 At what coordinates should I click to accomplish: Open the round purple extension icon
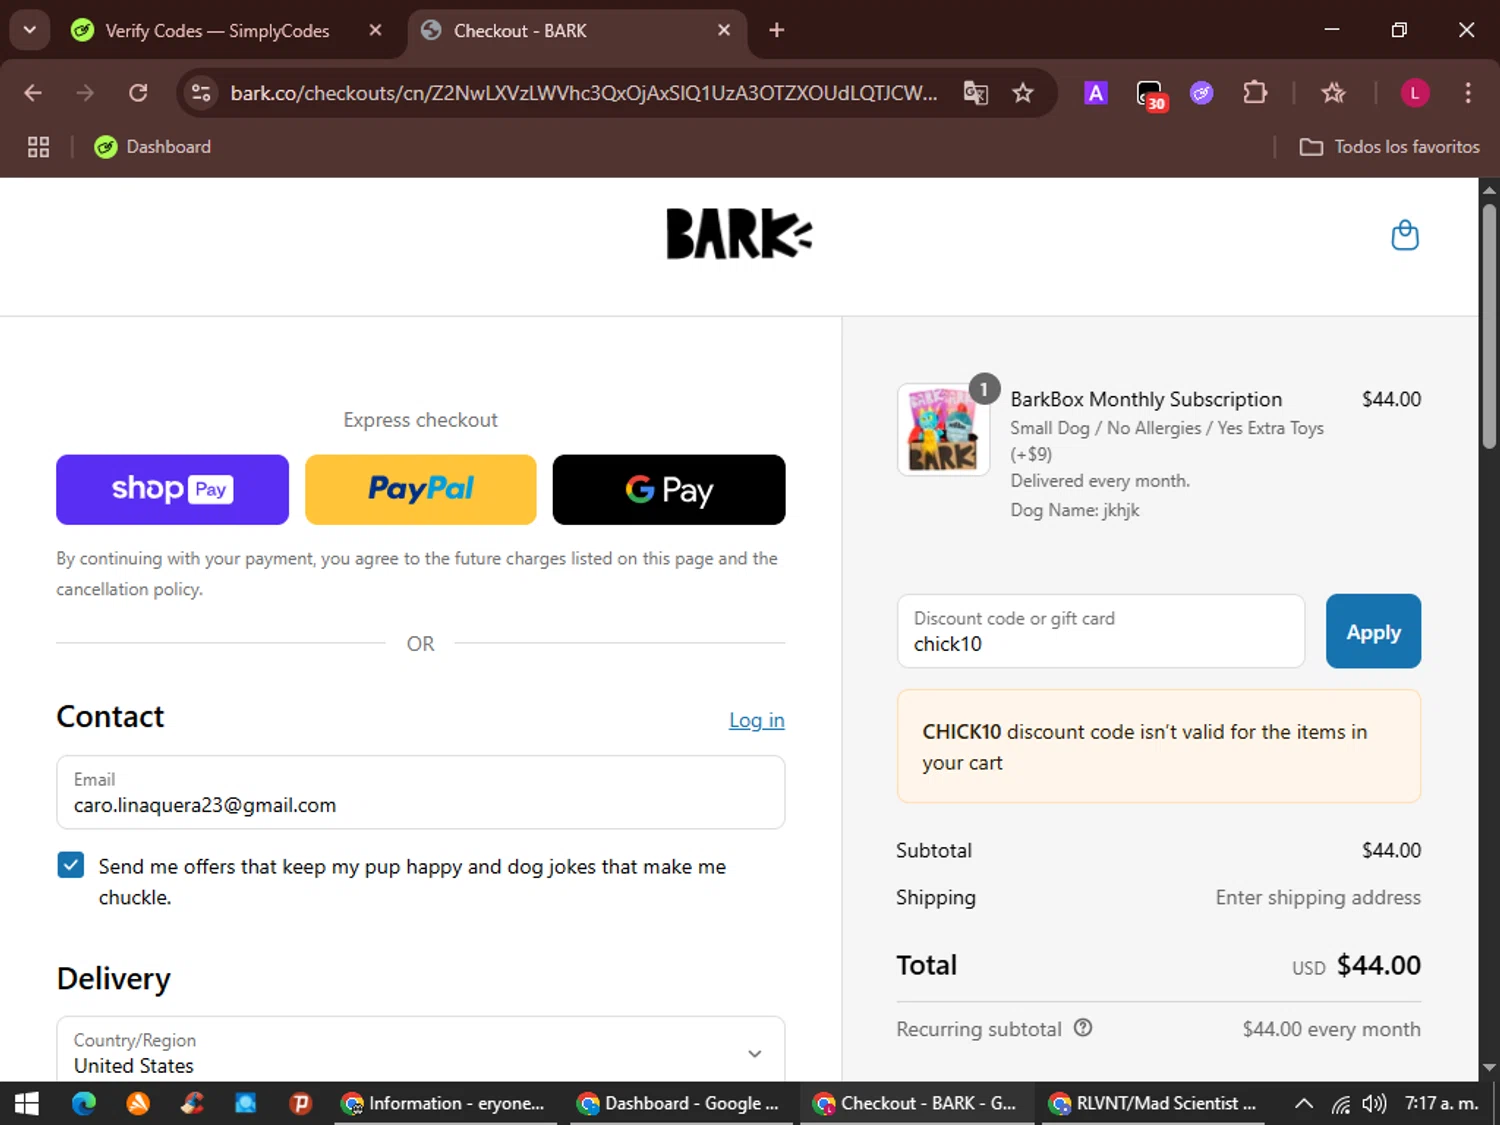[x=1201, y=93]
